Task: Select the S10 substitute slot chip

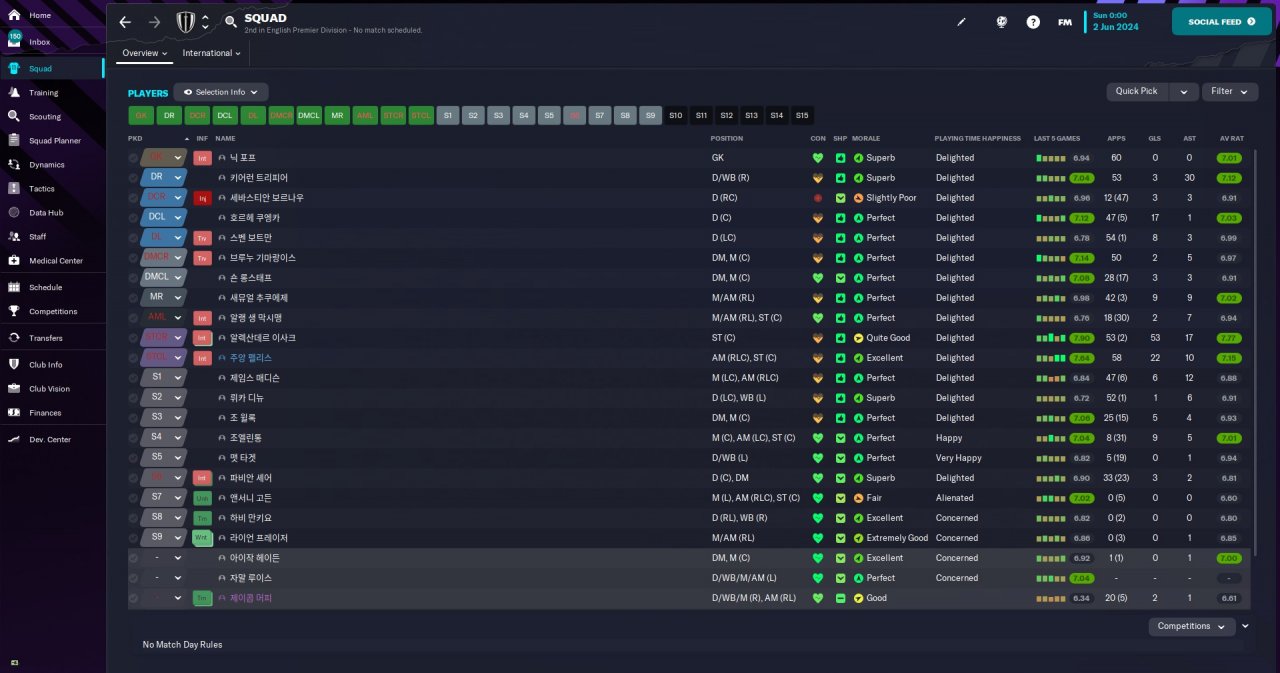Action: (x=676, y=115)
